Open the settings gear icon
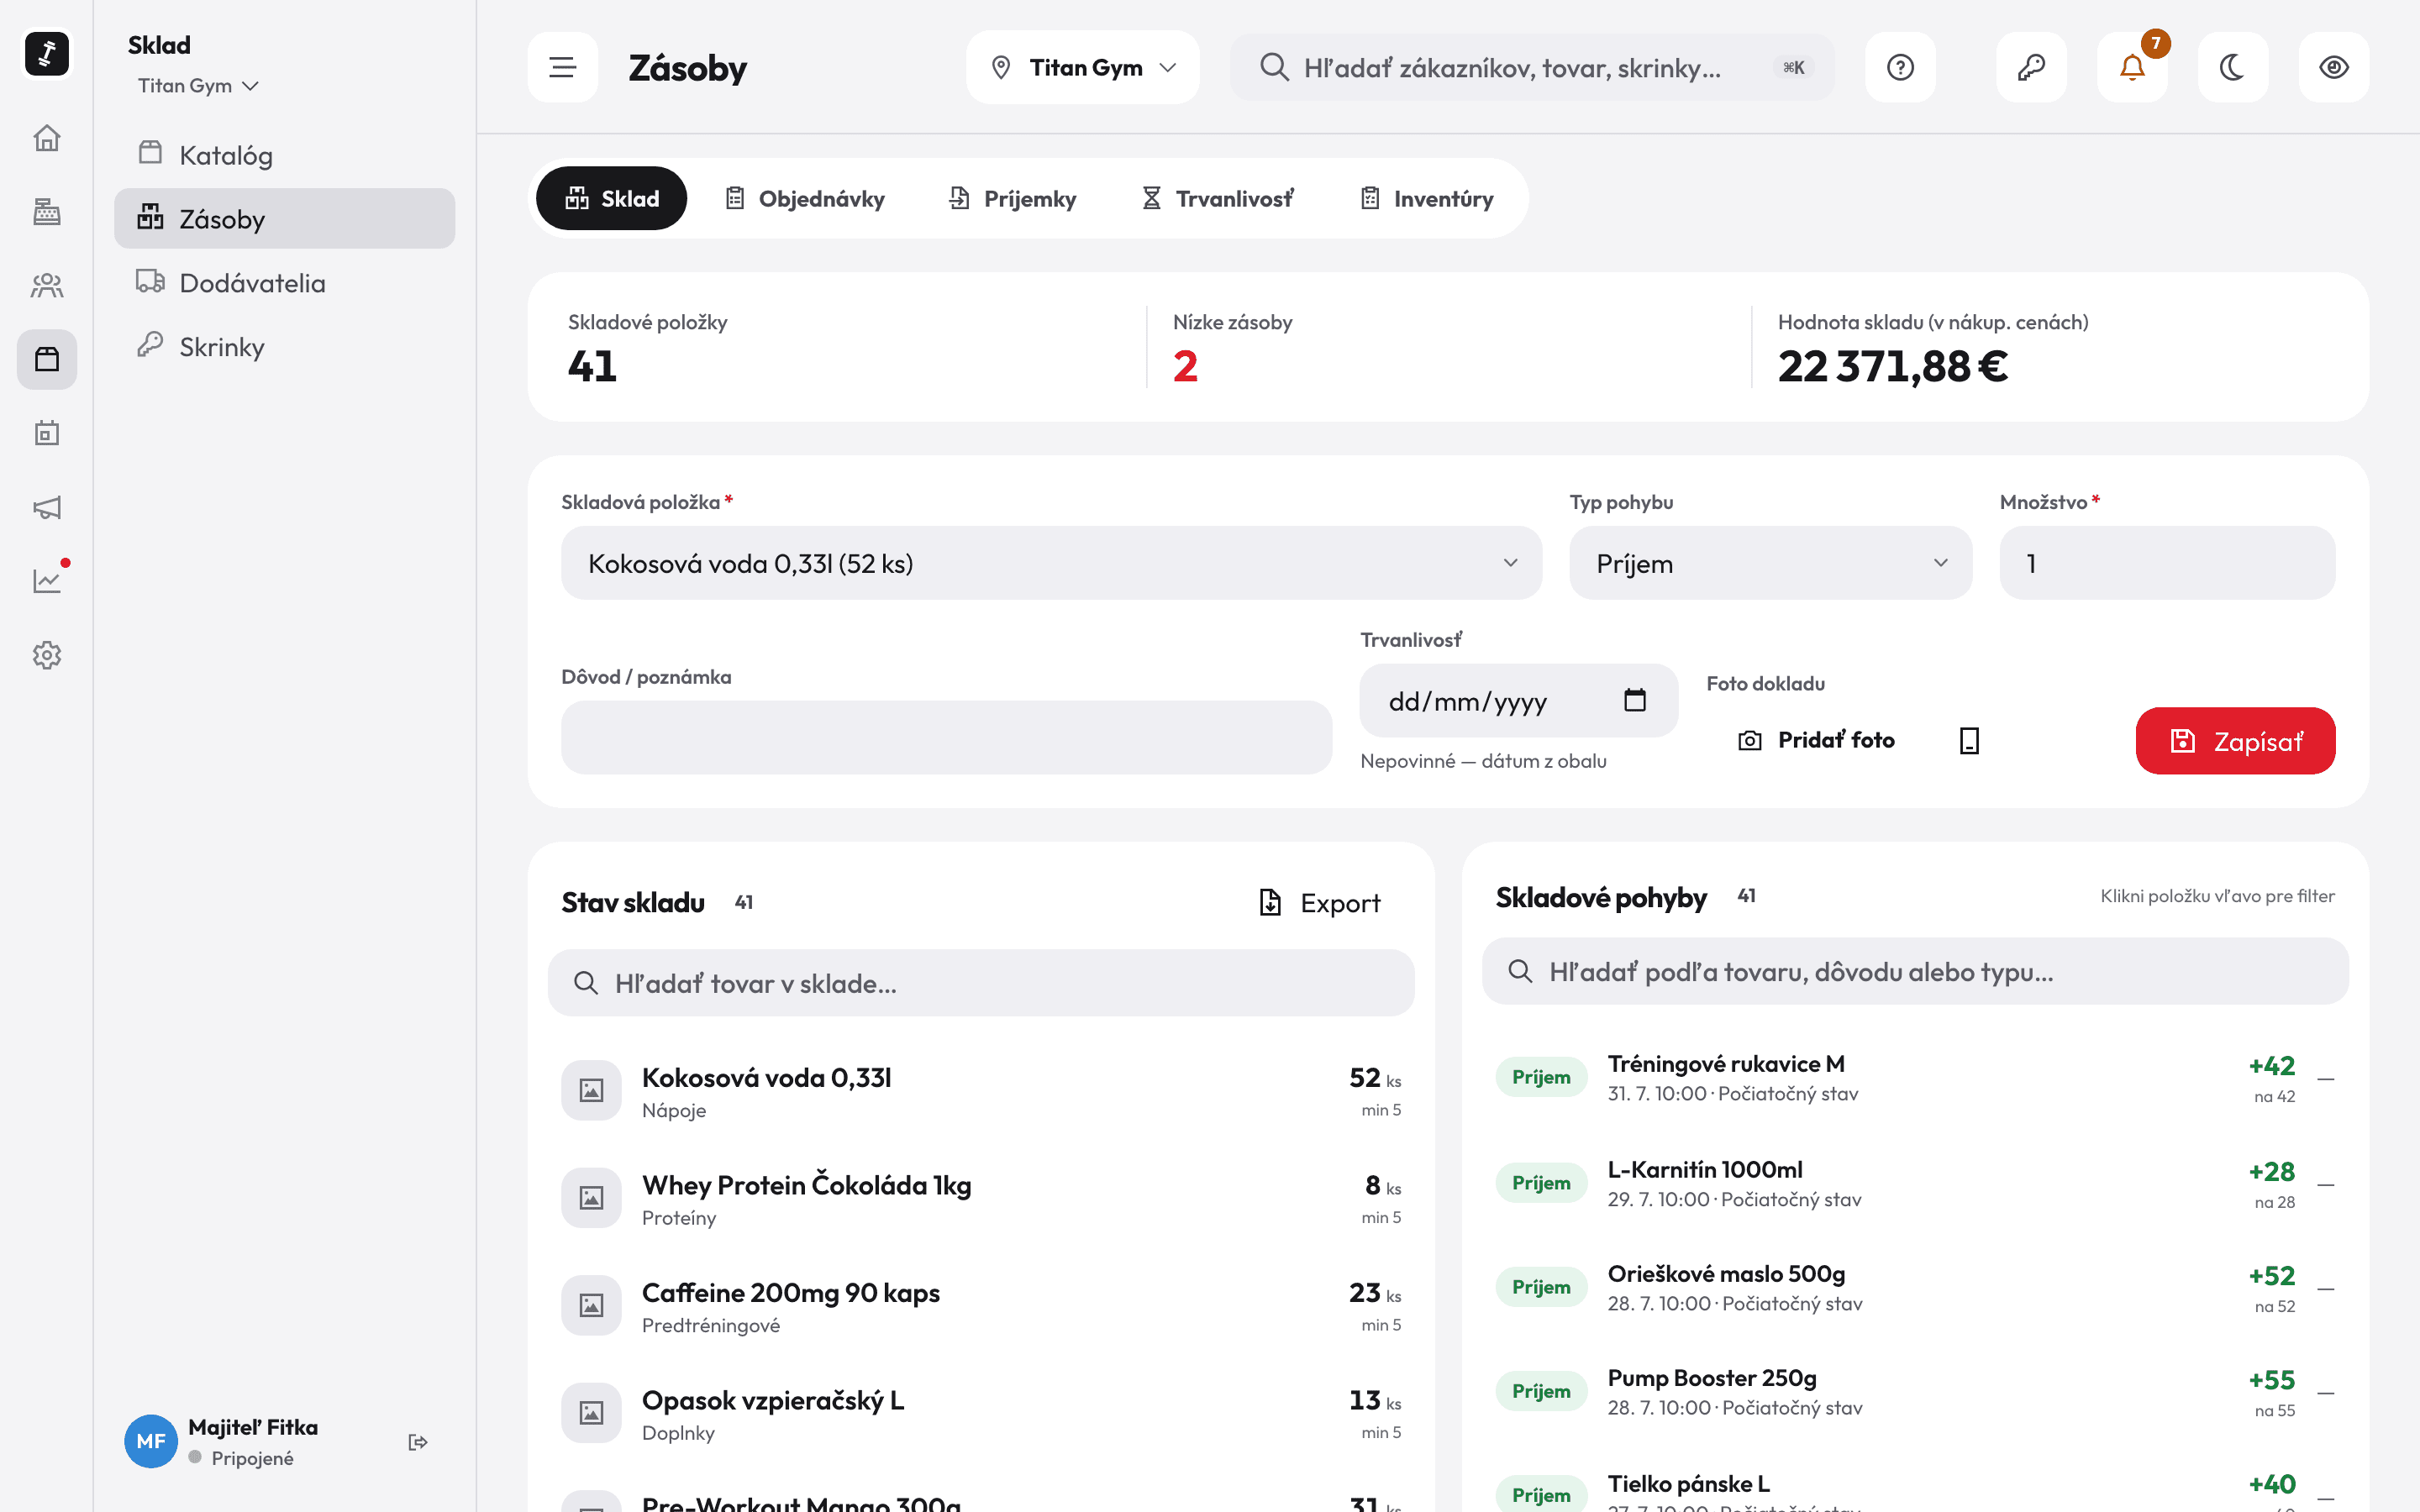 tap(46, 655)
